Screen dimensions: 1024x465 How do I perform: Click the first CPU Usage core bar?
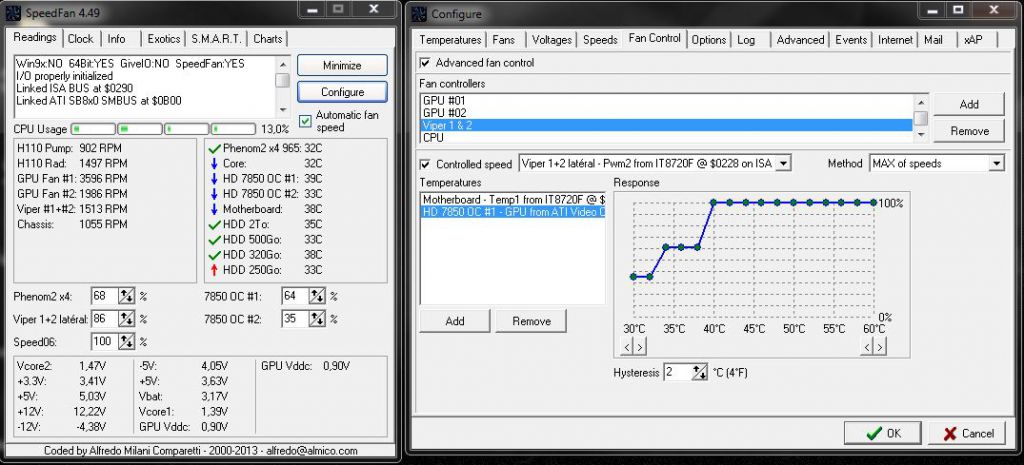point(93,129)
